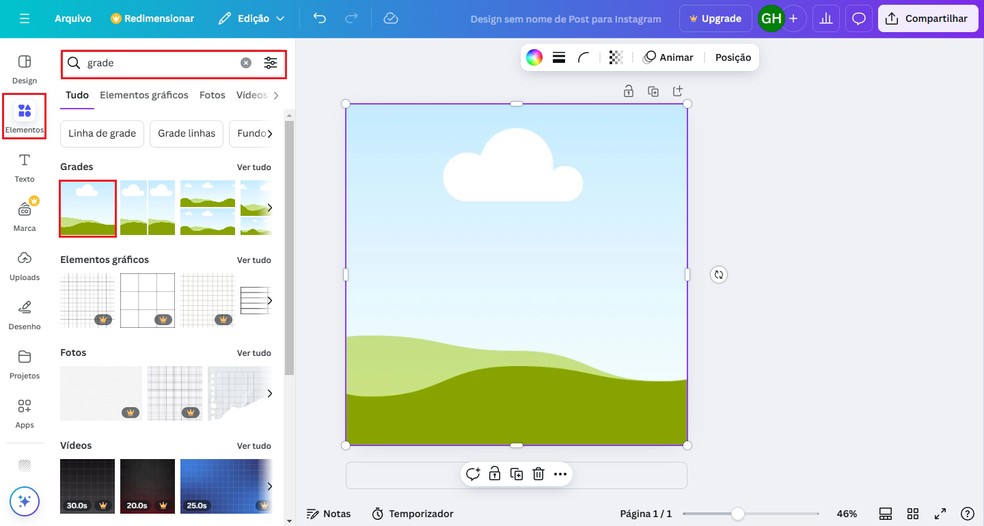This screenshot has width=984, height=526.
Task: Switch to the Elementos gráficos tab
Action: point(144,95)
